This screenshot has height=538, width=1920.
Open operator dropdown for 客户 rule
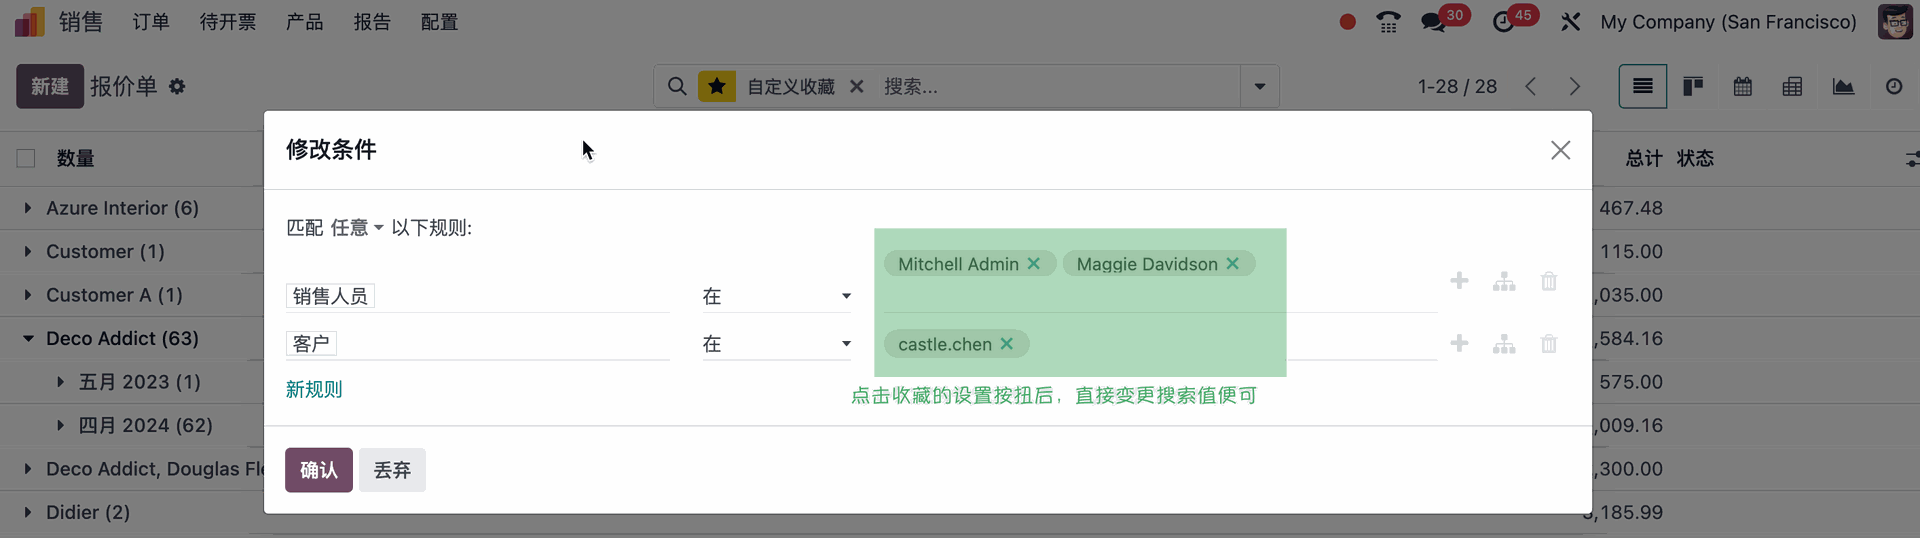(776, 344)
